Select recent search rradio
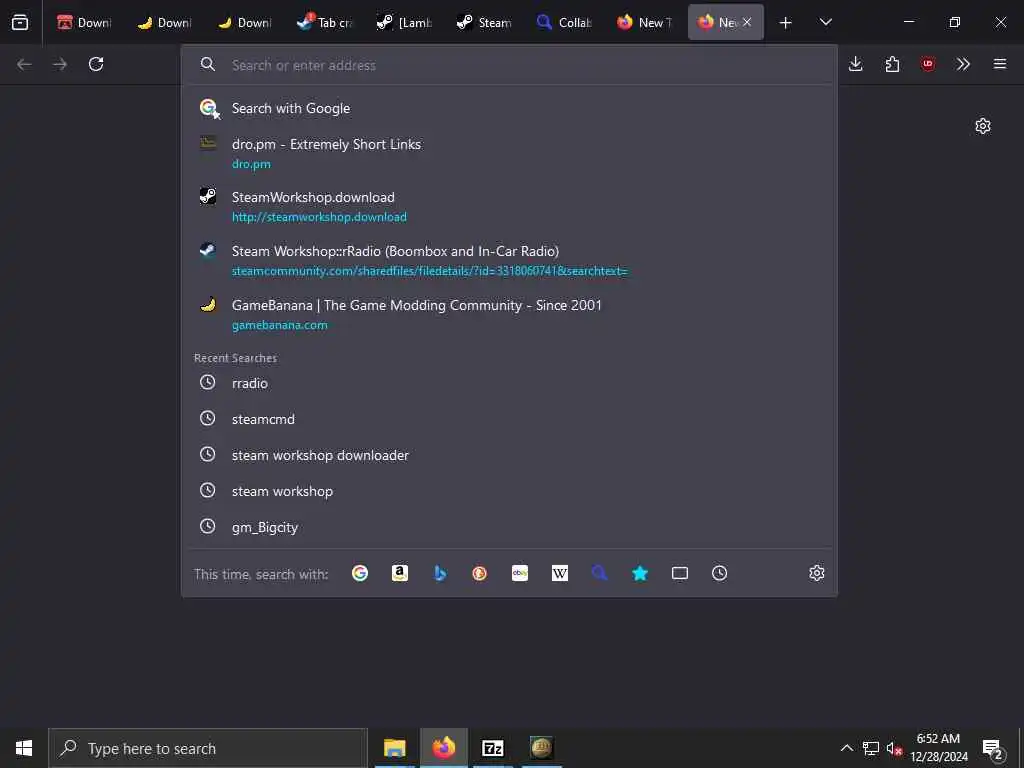This screenshot has height=768, width=1024. pyautogui.click(x=509, y=383)
